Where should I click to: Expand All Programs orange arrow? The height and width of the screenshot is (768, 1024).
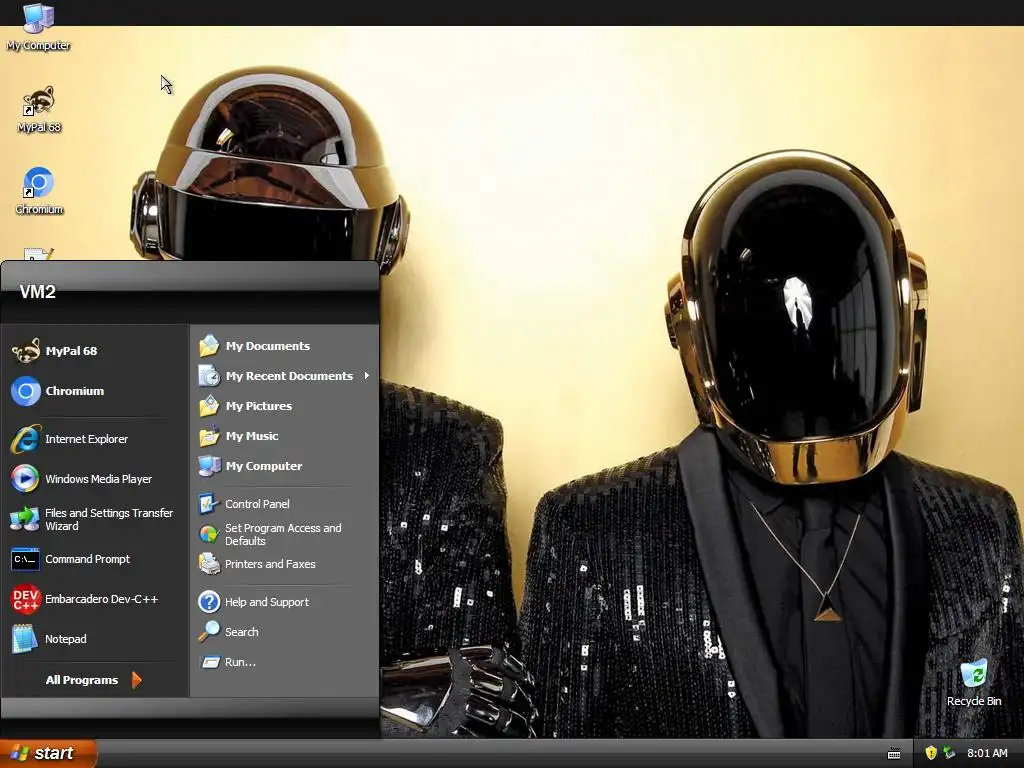(x=136, y=680)
